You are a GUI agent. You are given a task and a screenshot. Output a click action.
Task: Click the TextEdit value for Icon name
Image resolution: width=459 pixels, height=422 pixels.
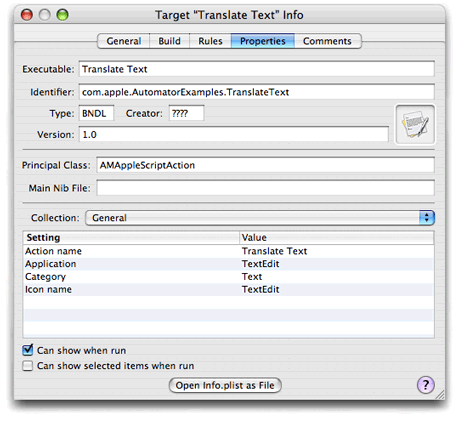point(260,289)
